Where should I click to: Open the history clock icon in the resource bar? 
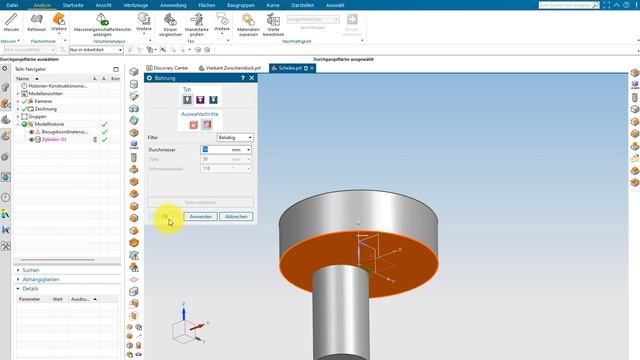tap(5, 198)
